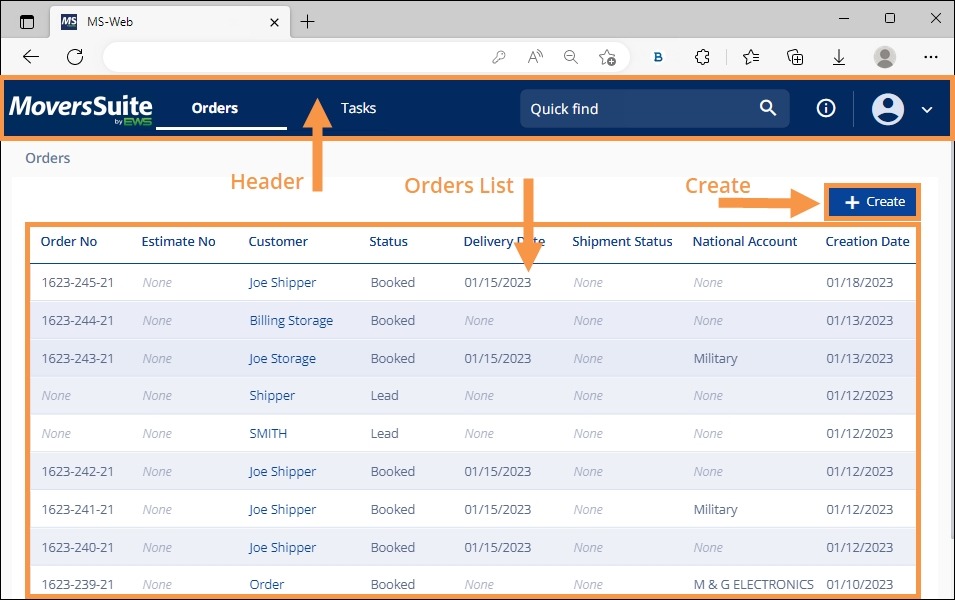This screenshot has height=600, width=955.
Task: Click the MoversSuite by EWS logo
Action: tap(80, 108)
